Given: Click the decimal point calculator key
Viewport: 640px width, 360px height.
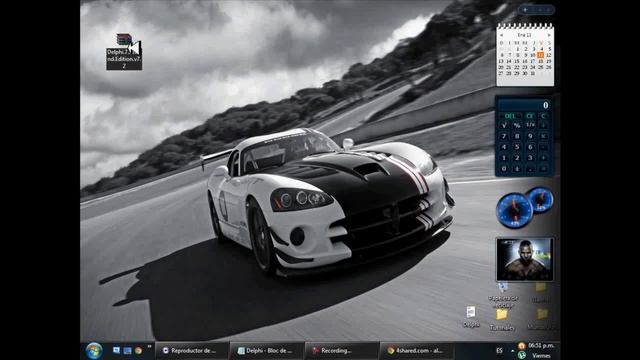Looking at the screenshot, I should pyautogui.click(x=530, y=169).
